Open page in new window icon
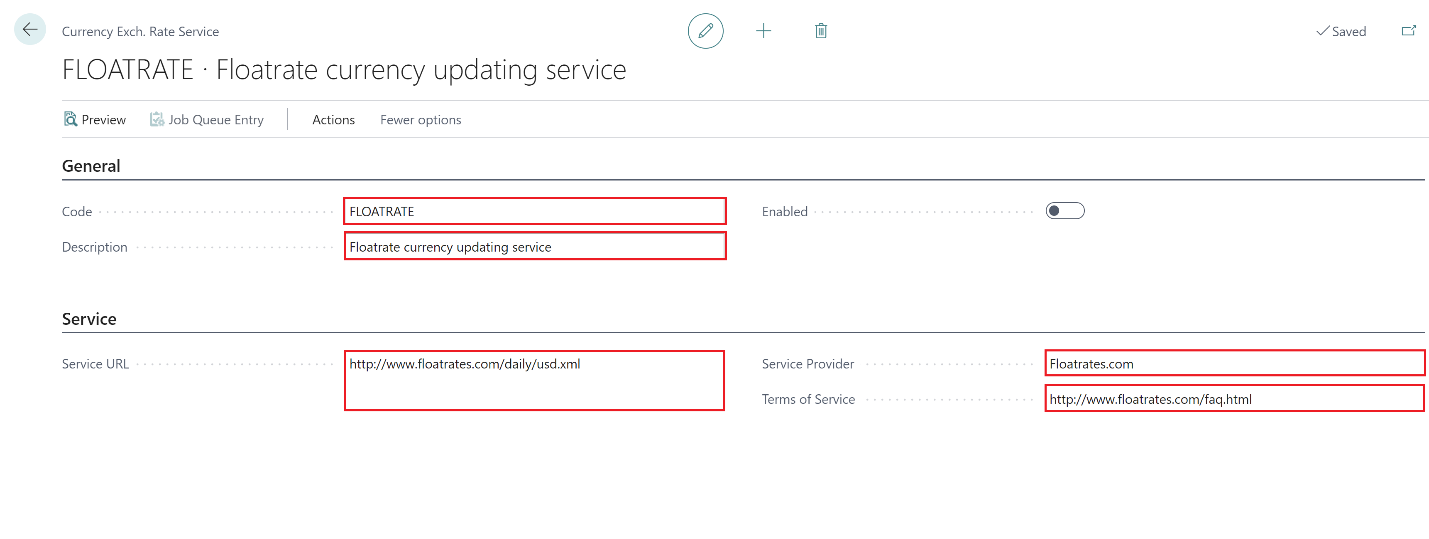1429x539 pixels. 1408,31
